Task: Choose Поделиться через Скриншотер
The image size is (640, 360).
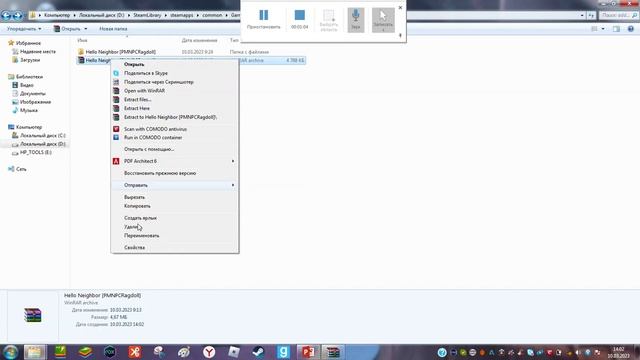Action: point(175,82)
